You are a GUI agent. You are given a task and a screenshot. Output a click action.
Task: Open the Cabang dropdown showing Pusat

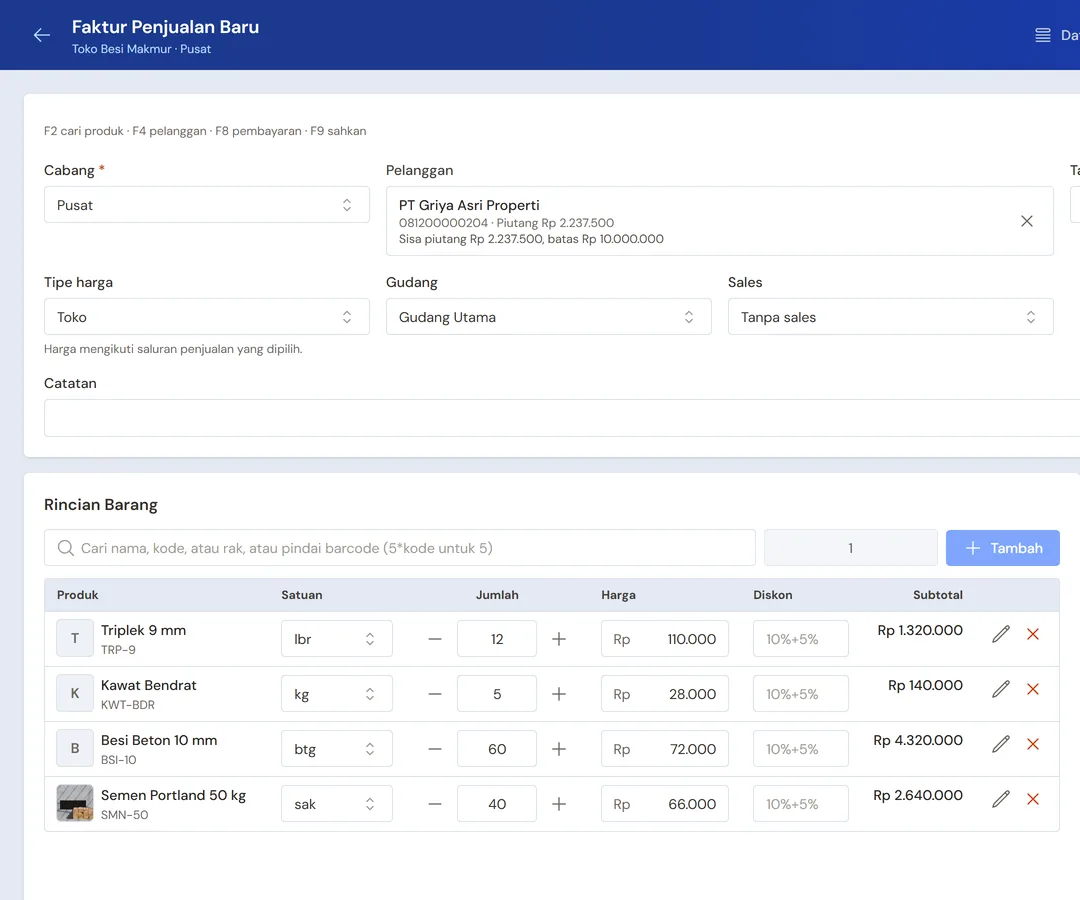(207, 205)
